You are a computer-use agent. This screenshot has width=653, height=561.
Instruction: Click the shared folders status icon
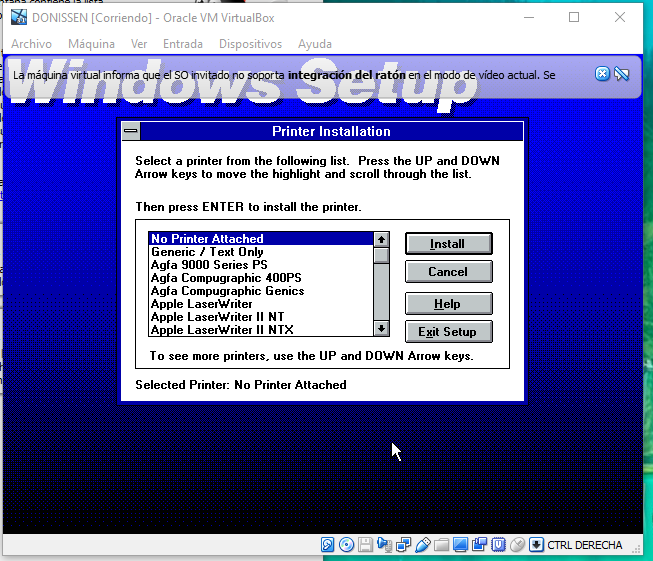(441, 545)
